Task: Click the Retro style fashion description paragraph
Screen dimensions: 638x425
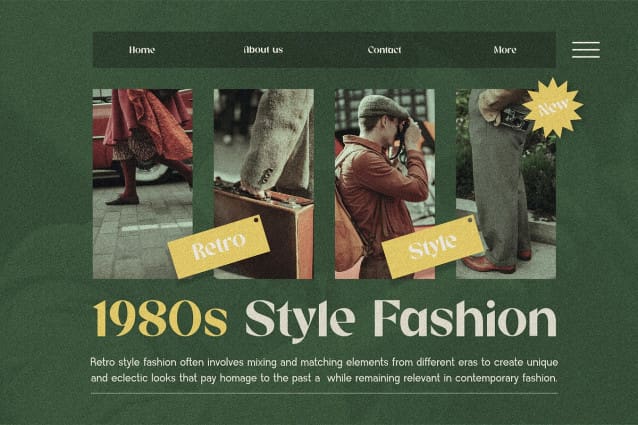Action: click(324, 370)
